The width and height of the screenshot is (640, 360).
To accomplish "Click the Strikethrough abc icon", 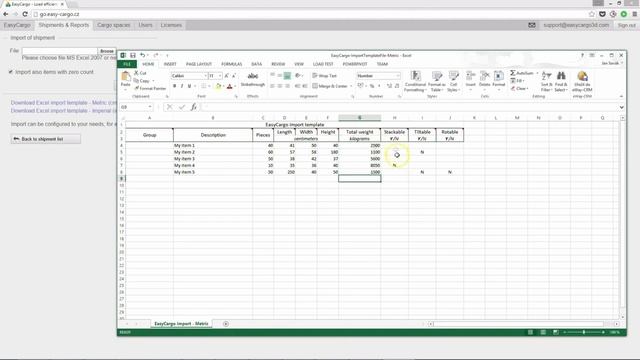I will pos(253,76).
